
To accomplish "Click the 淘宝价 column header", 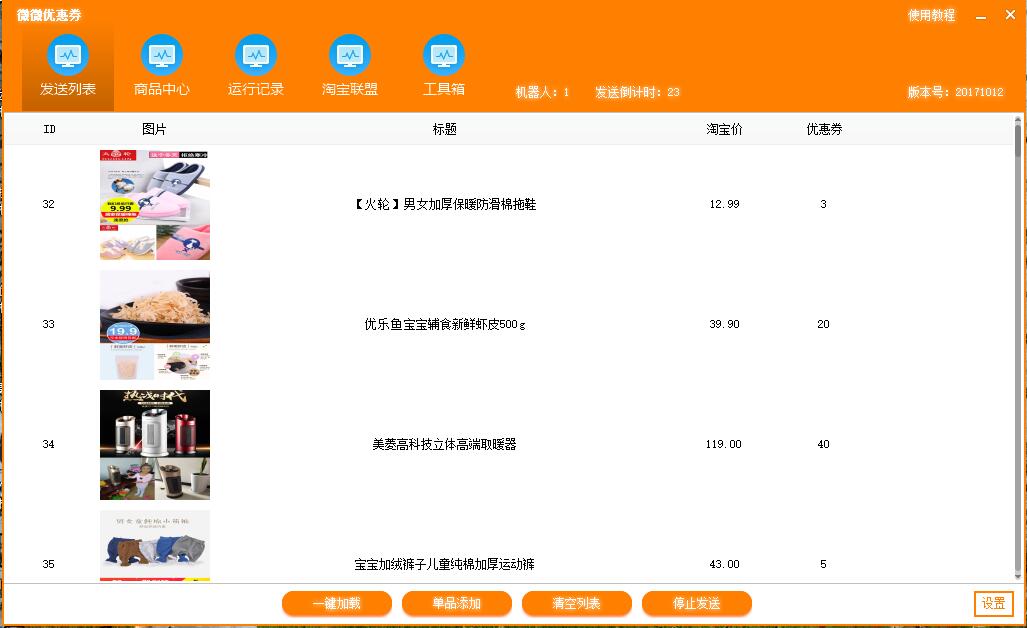I will click(722, 128).
